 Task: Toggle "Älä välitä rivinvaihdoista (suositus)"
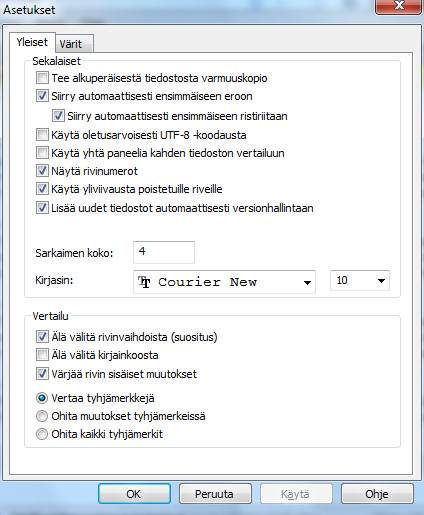tap(42, 337)
